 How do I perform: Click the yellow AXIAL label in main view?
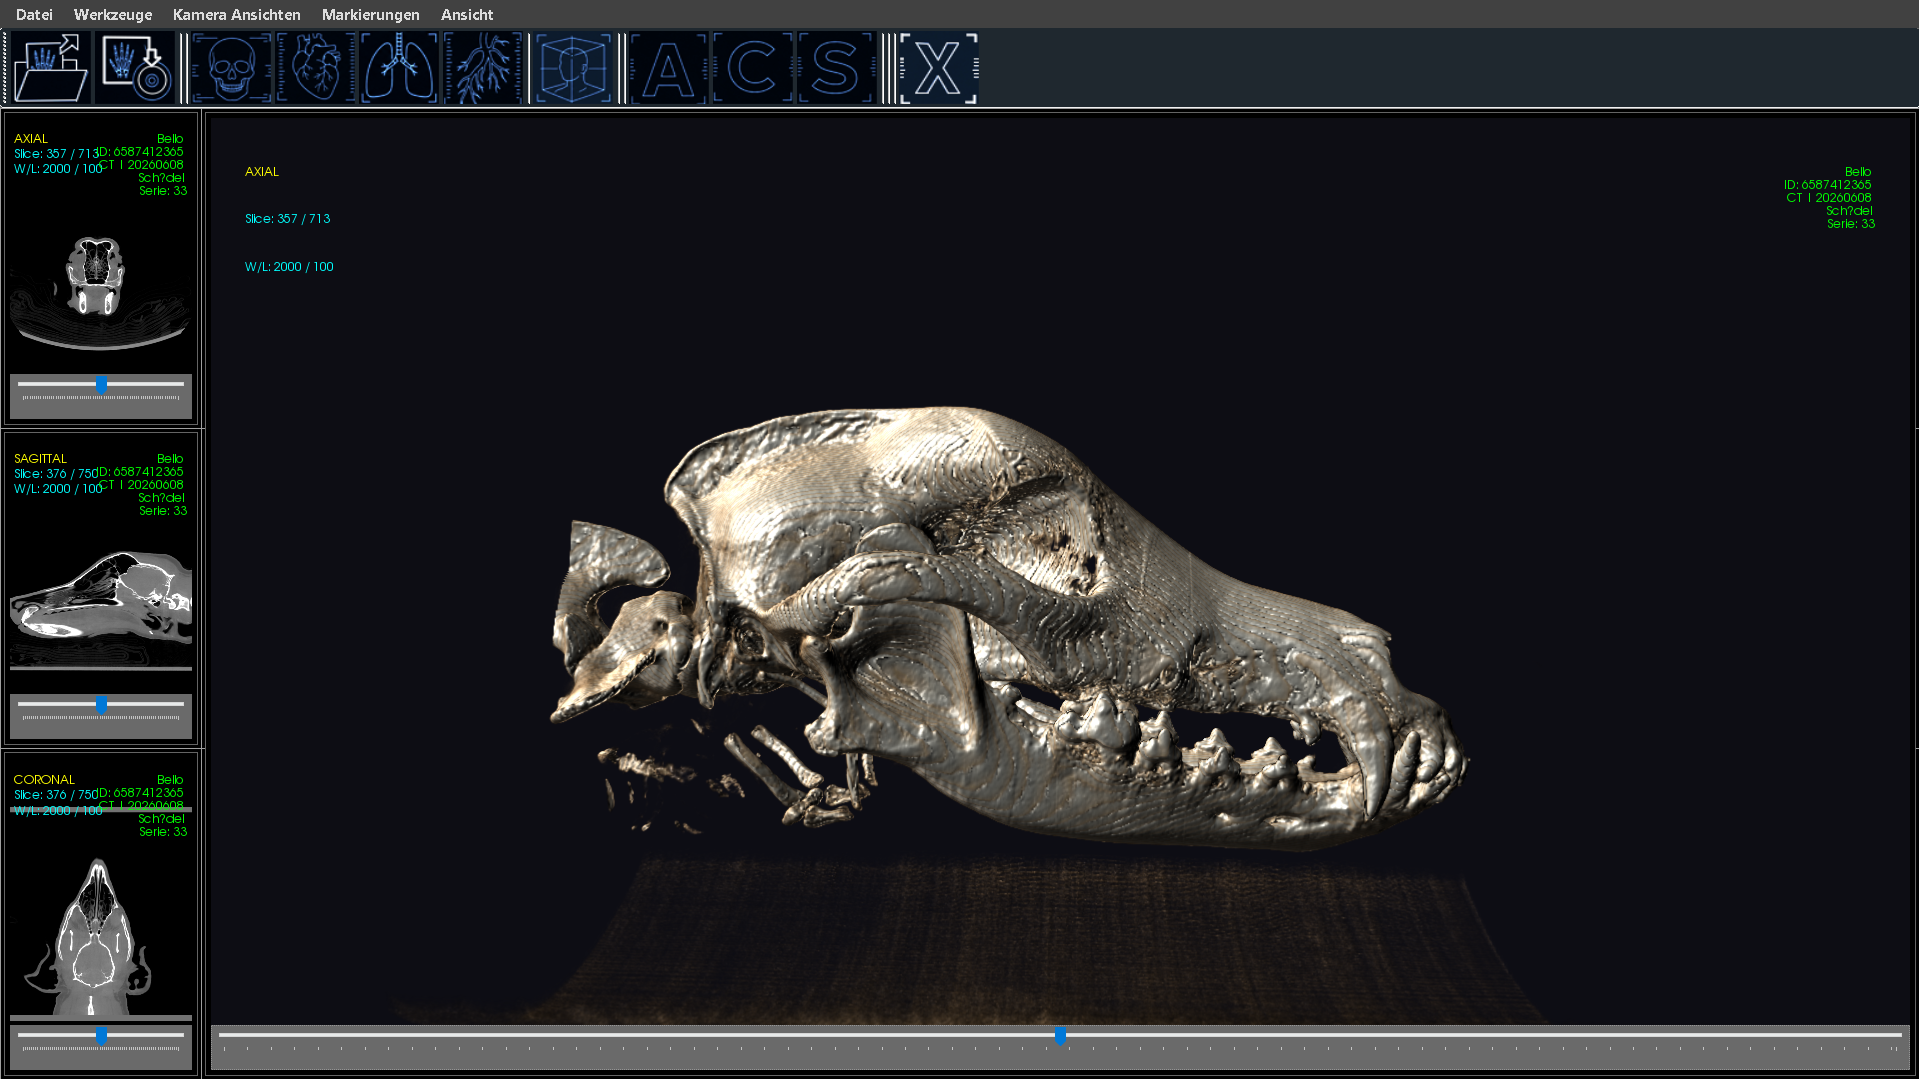tap(262, 172)
